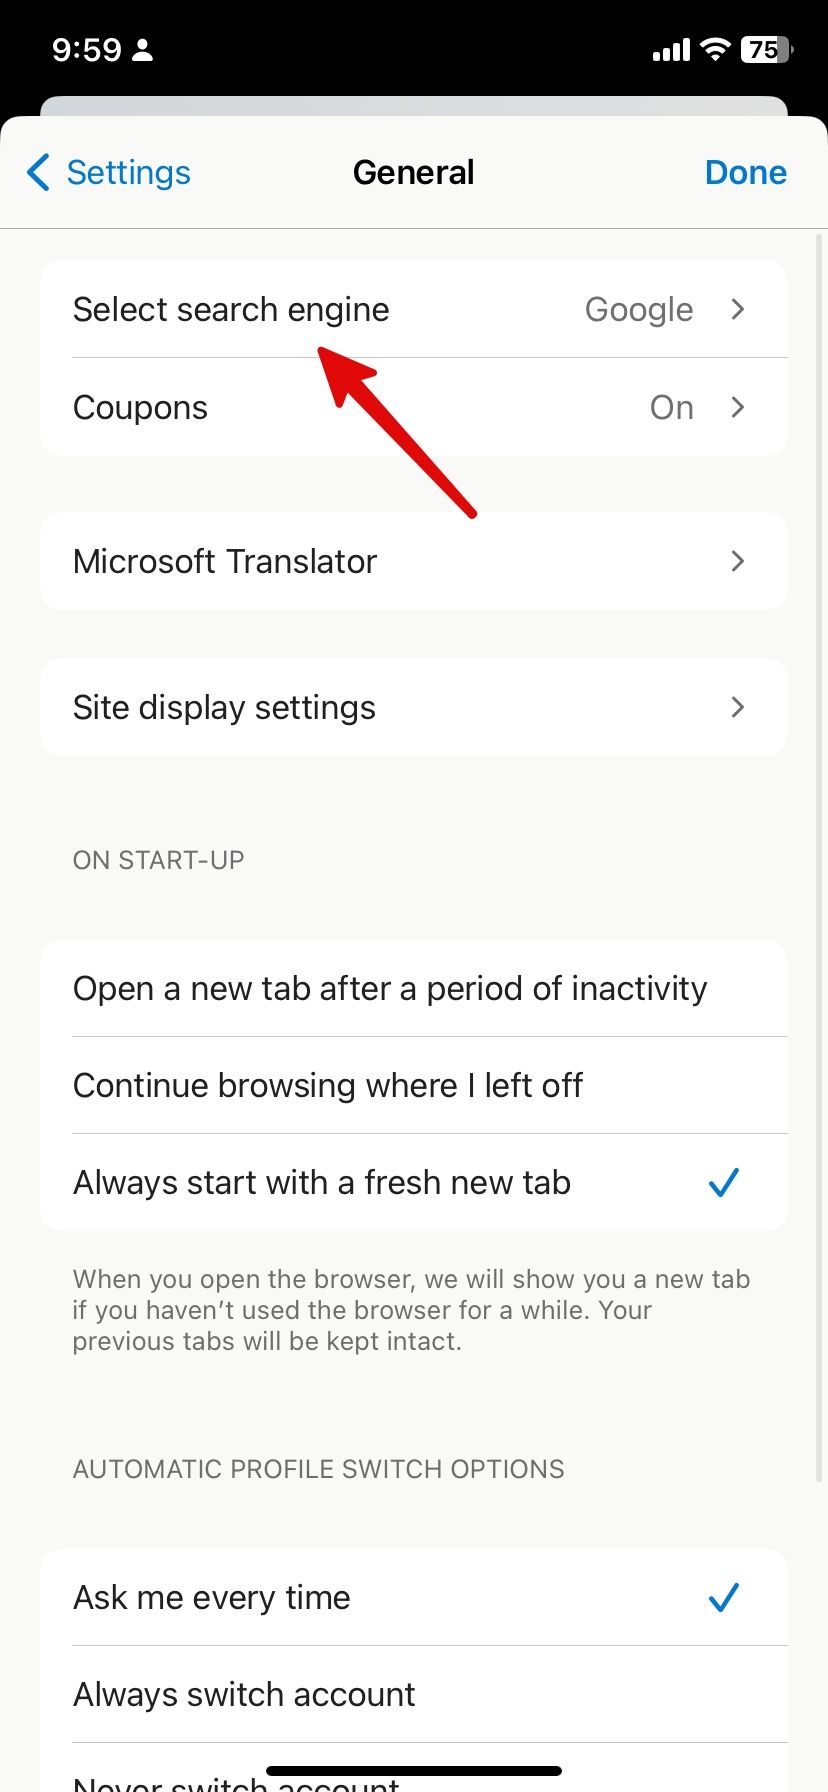Tap the Coupons On status indicator
The height and width of the screenshot is (1792, 828).
point(671,407)
